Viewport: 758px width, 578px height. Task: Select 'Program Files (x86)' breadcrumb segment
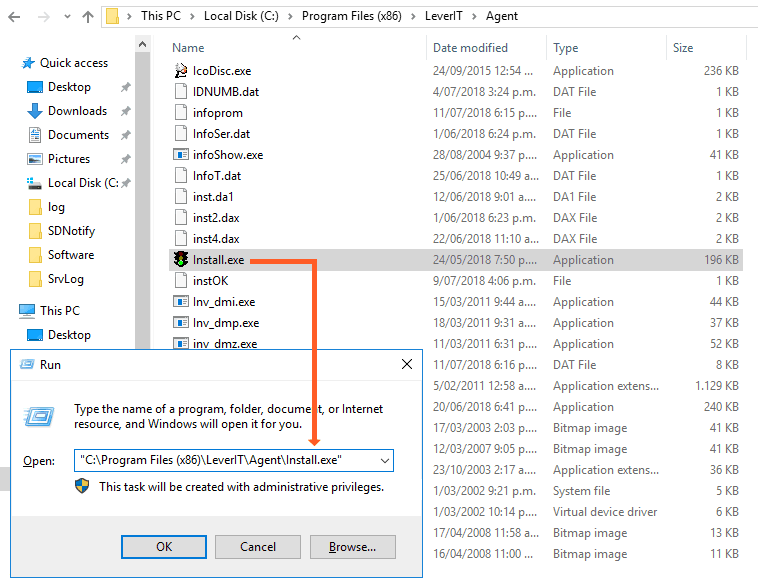(351, 16)
